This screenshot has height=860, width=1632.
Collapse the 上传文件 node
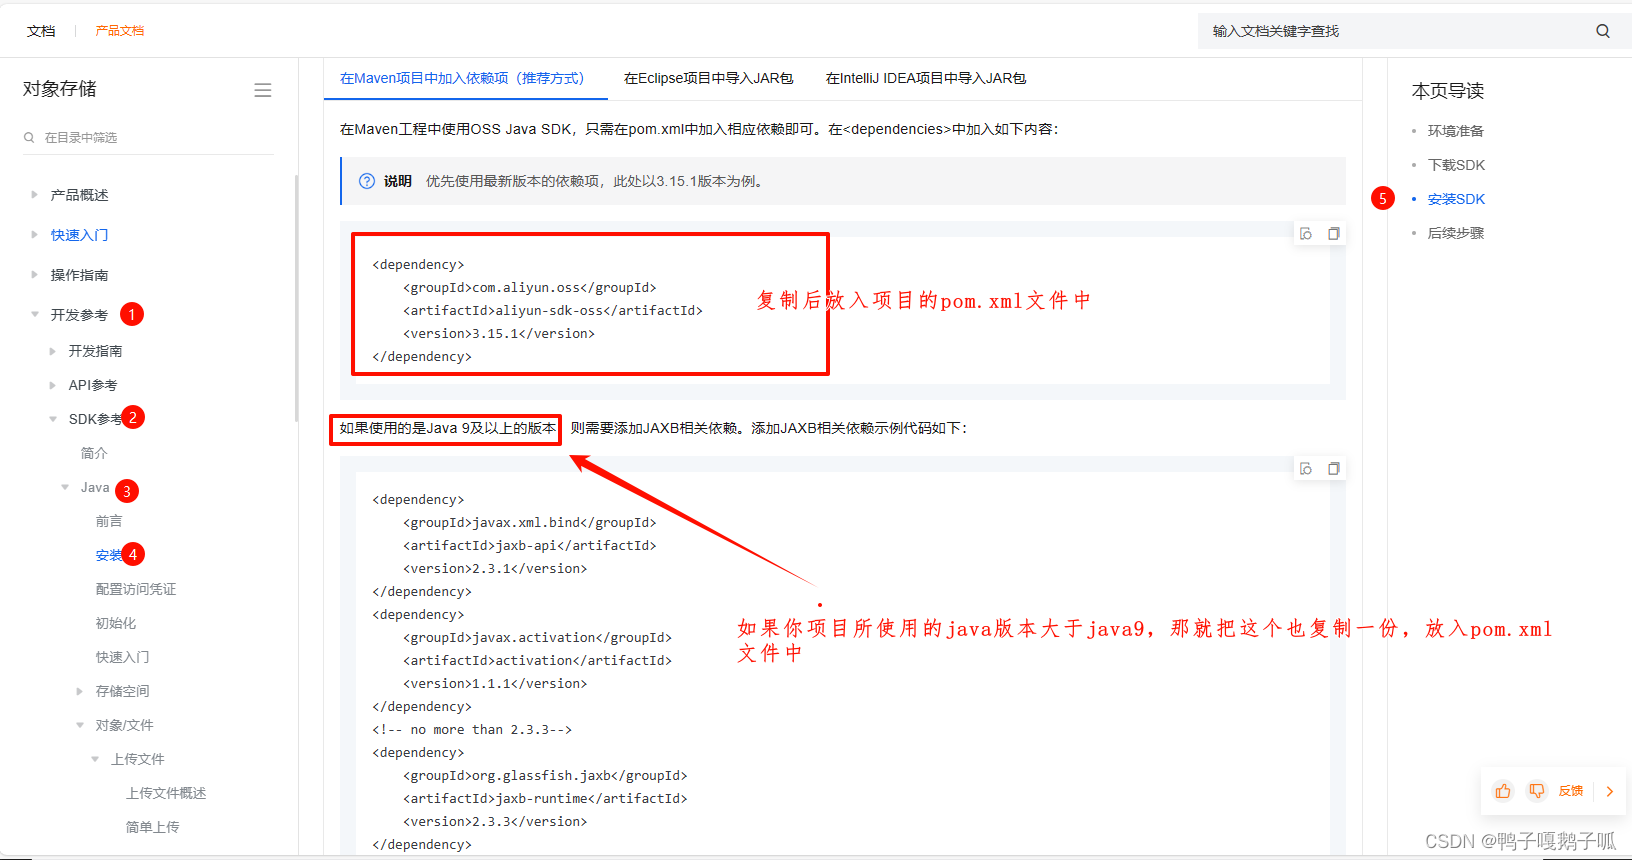click(95, 759)
